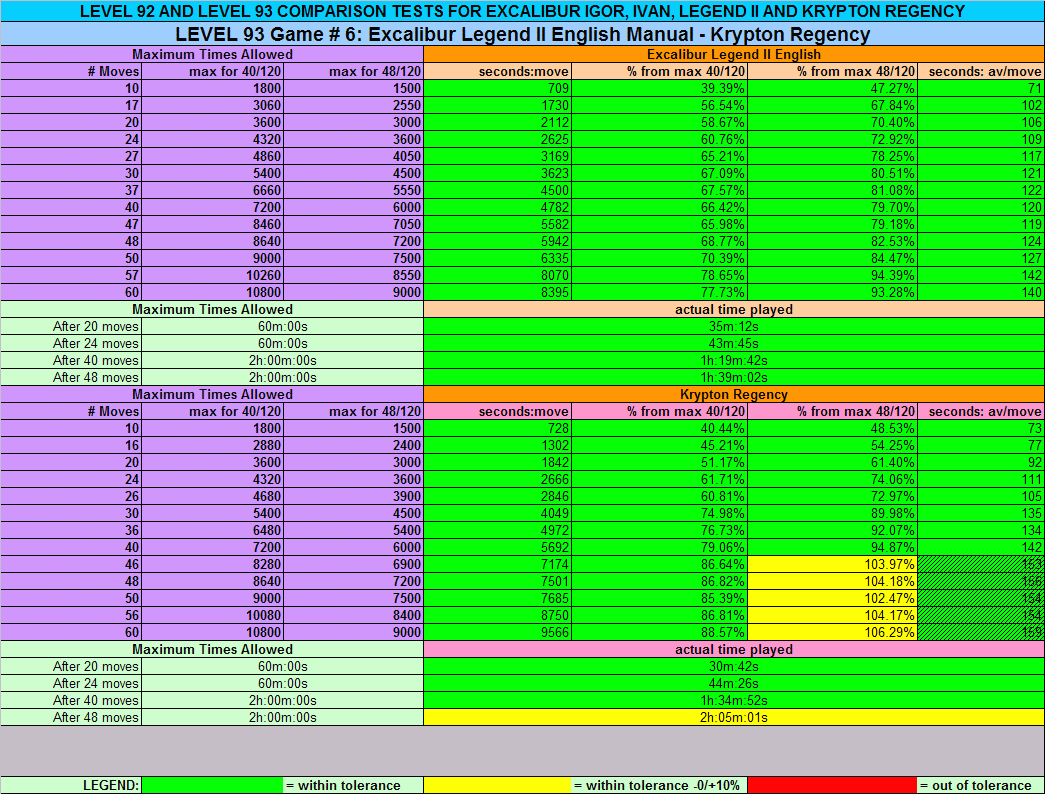
Task: Select the 39.39% percentage cell
Action: (660, 89)
